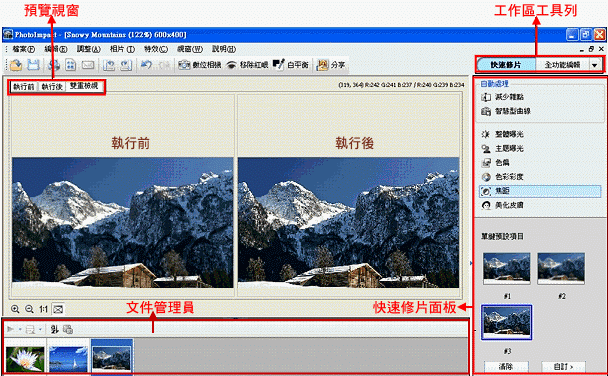Screen dimensions: 608x376
Task: Select the 美化皮膚 beautify skin option
Action: [x=502, y=205]
